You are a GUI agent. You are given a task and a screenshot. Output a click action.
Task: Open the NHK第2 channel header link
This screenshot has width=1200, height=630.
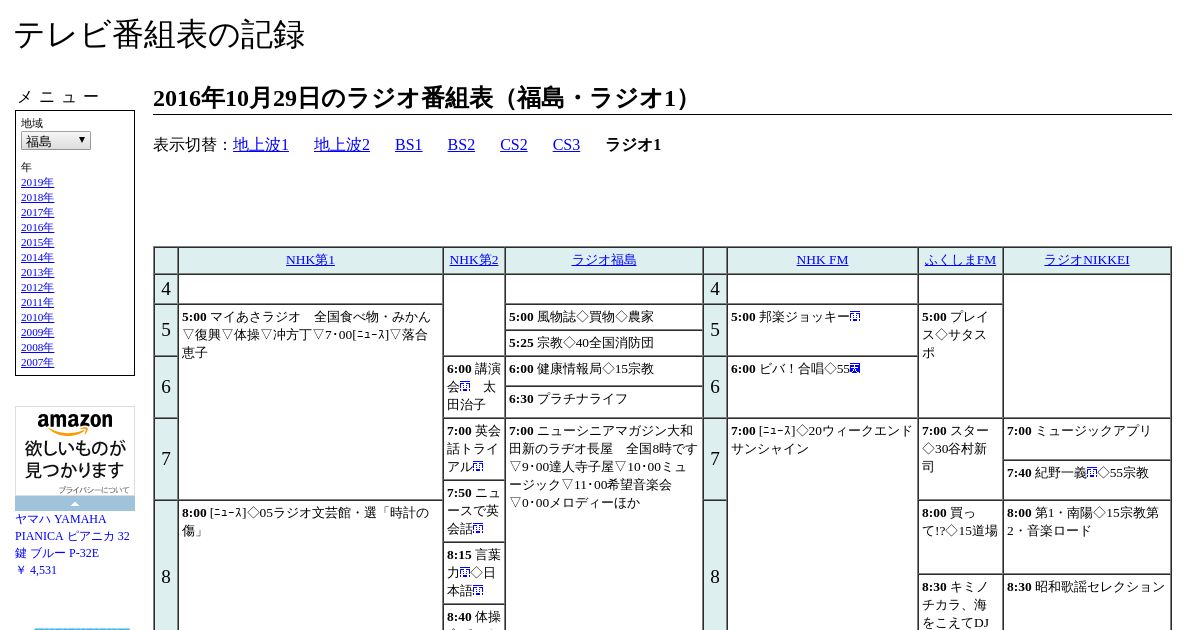[x=474, y=260]
